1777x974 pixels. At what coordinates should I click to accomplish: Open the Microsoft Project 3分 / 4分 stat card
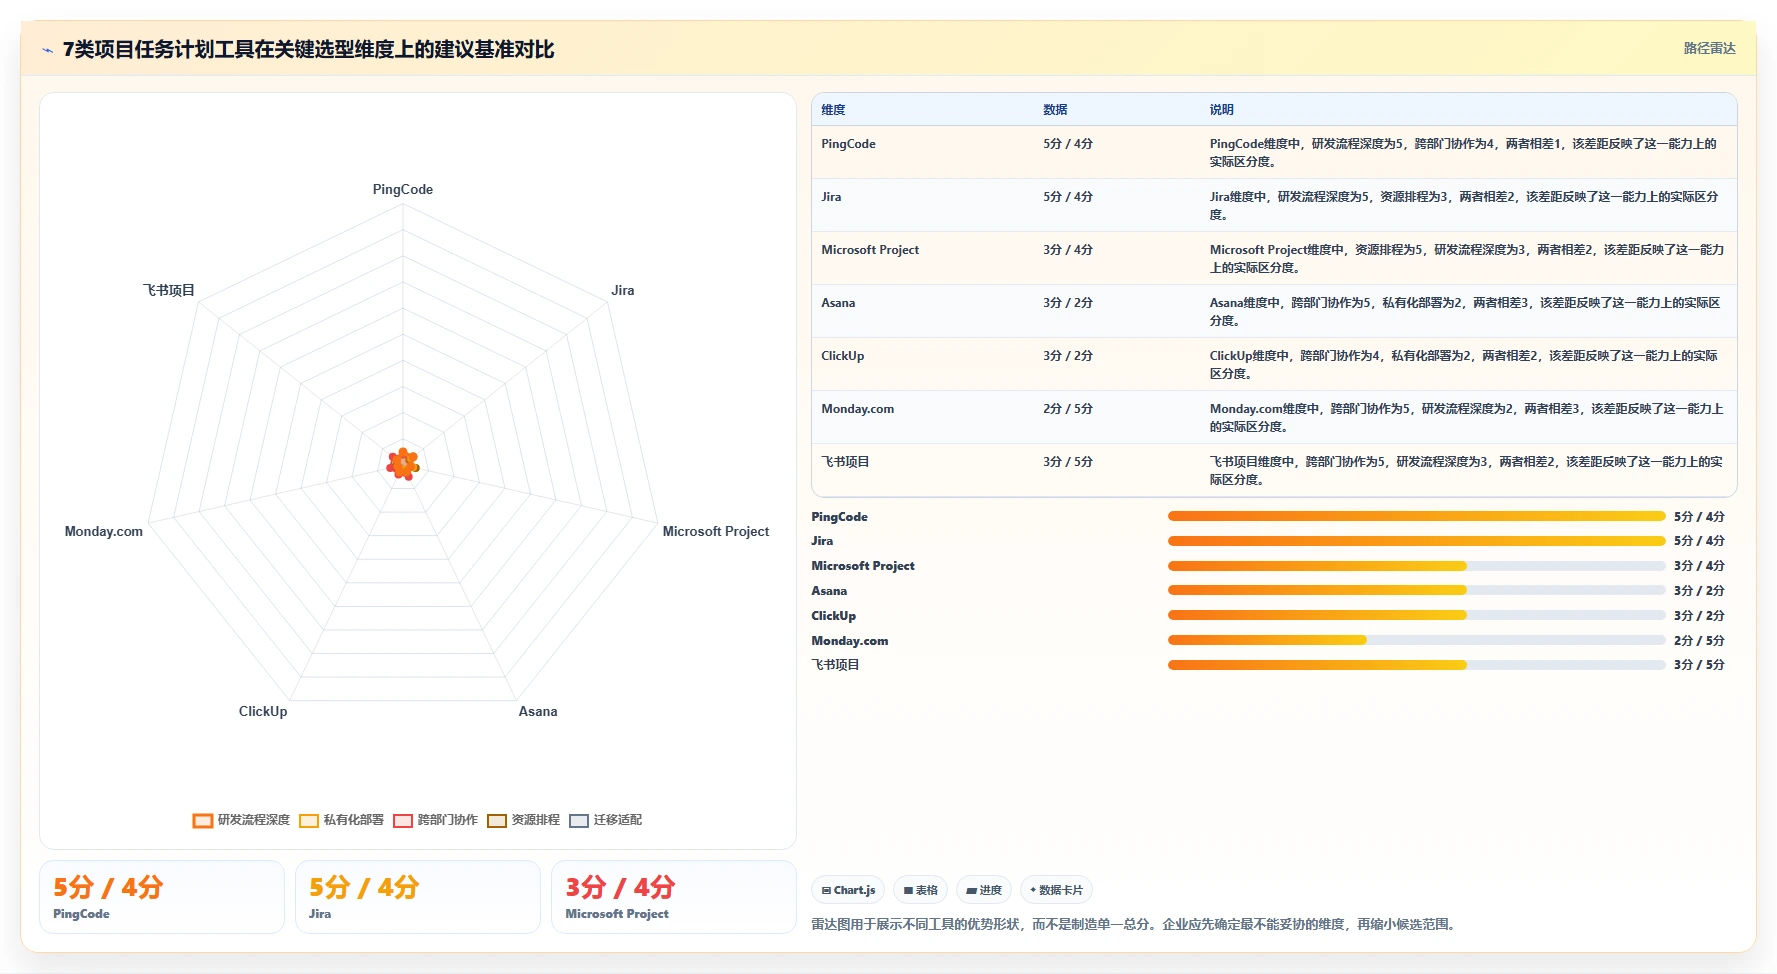pos(674,897)
